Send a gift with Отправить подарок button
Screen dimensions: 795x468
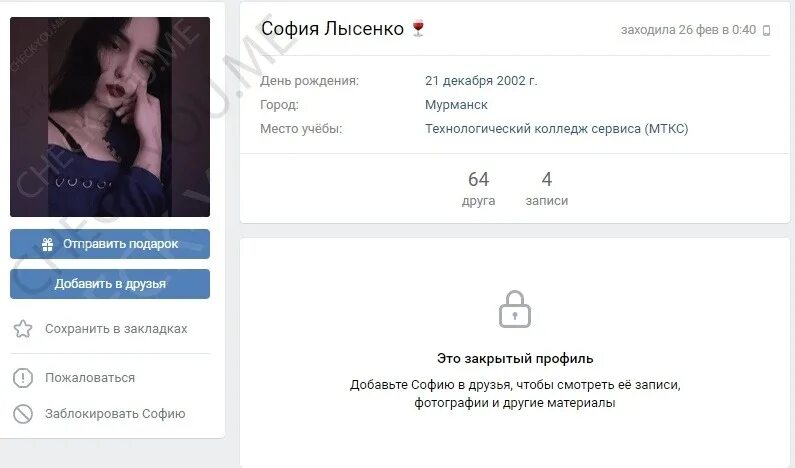(110, 244)
